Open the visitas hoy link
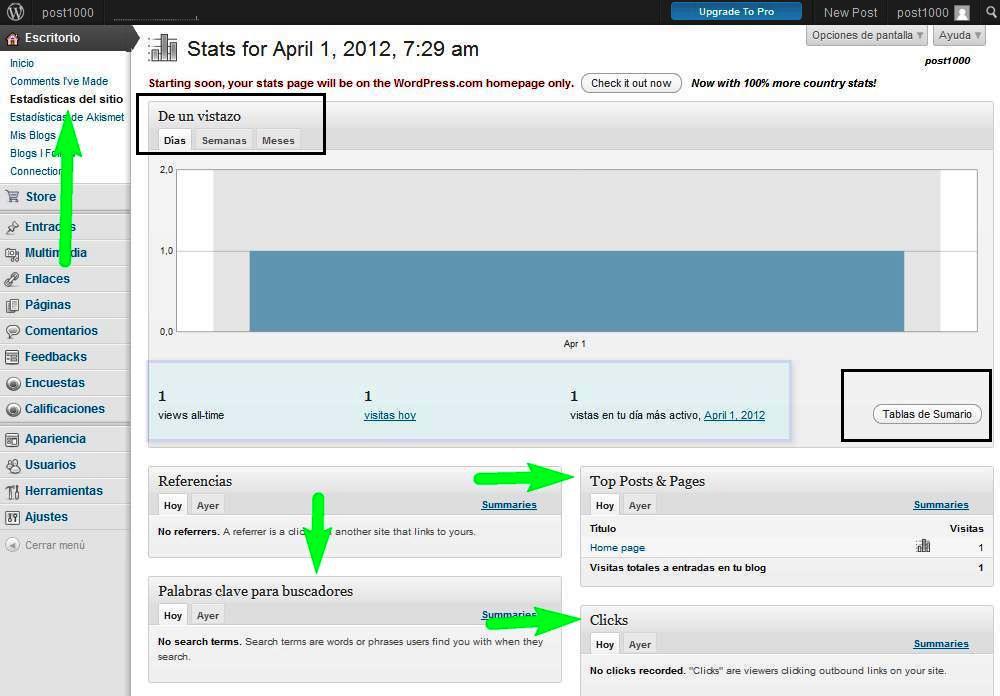 [390, 415]
